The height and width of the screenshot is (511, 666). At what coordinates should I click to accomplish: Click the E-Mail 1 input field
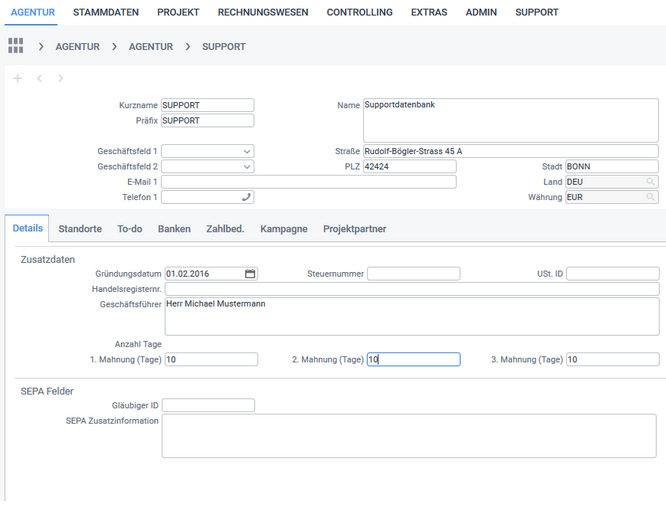(x=308, y=182)
